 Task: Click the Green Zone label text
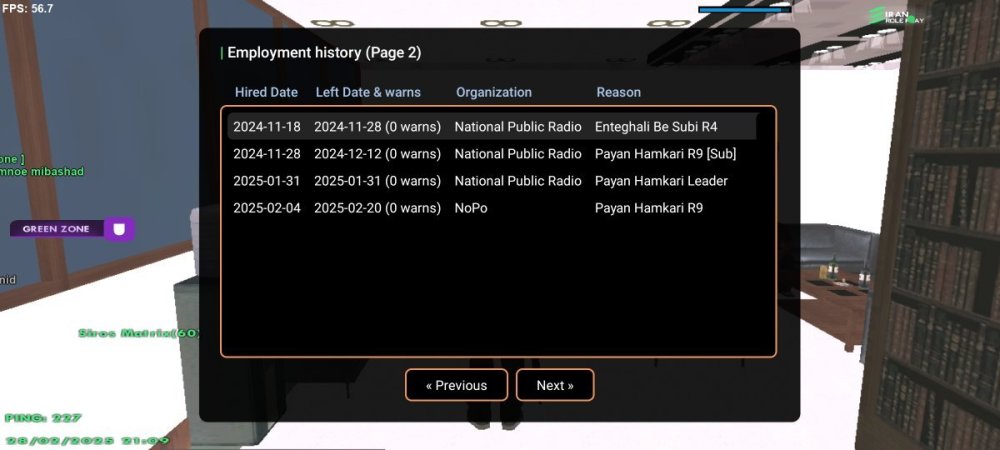(x=56, y=229)
